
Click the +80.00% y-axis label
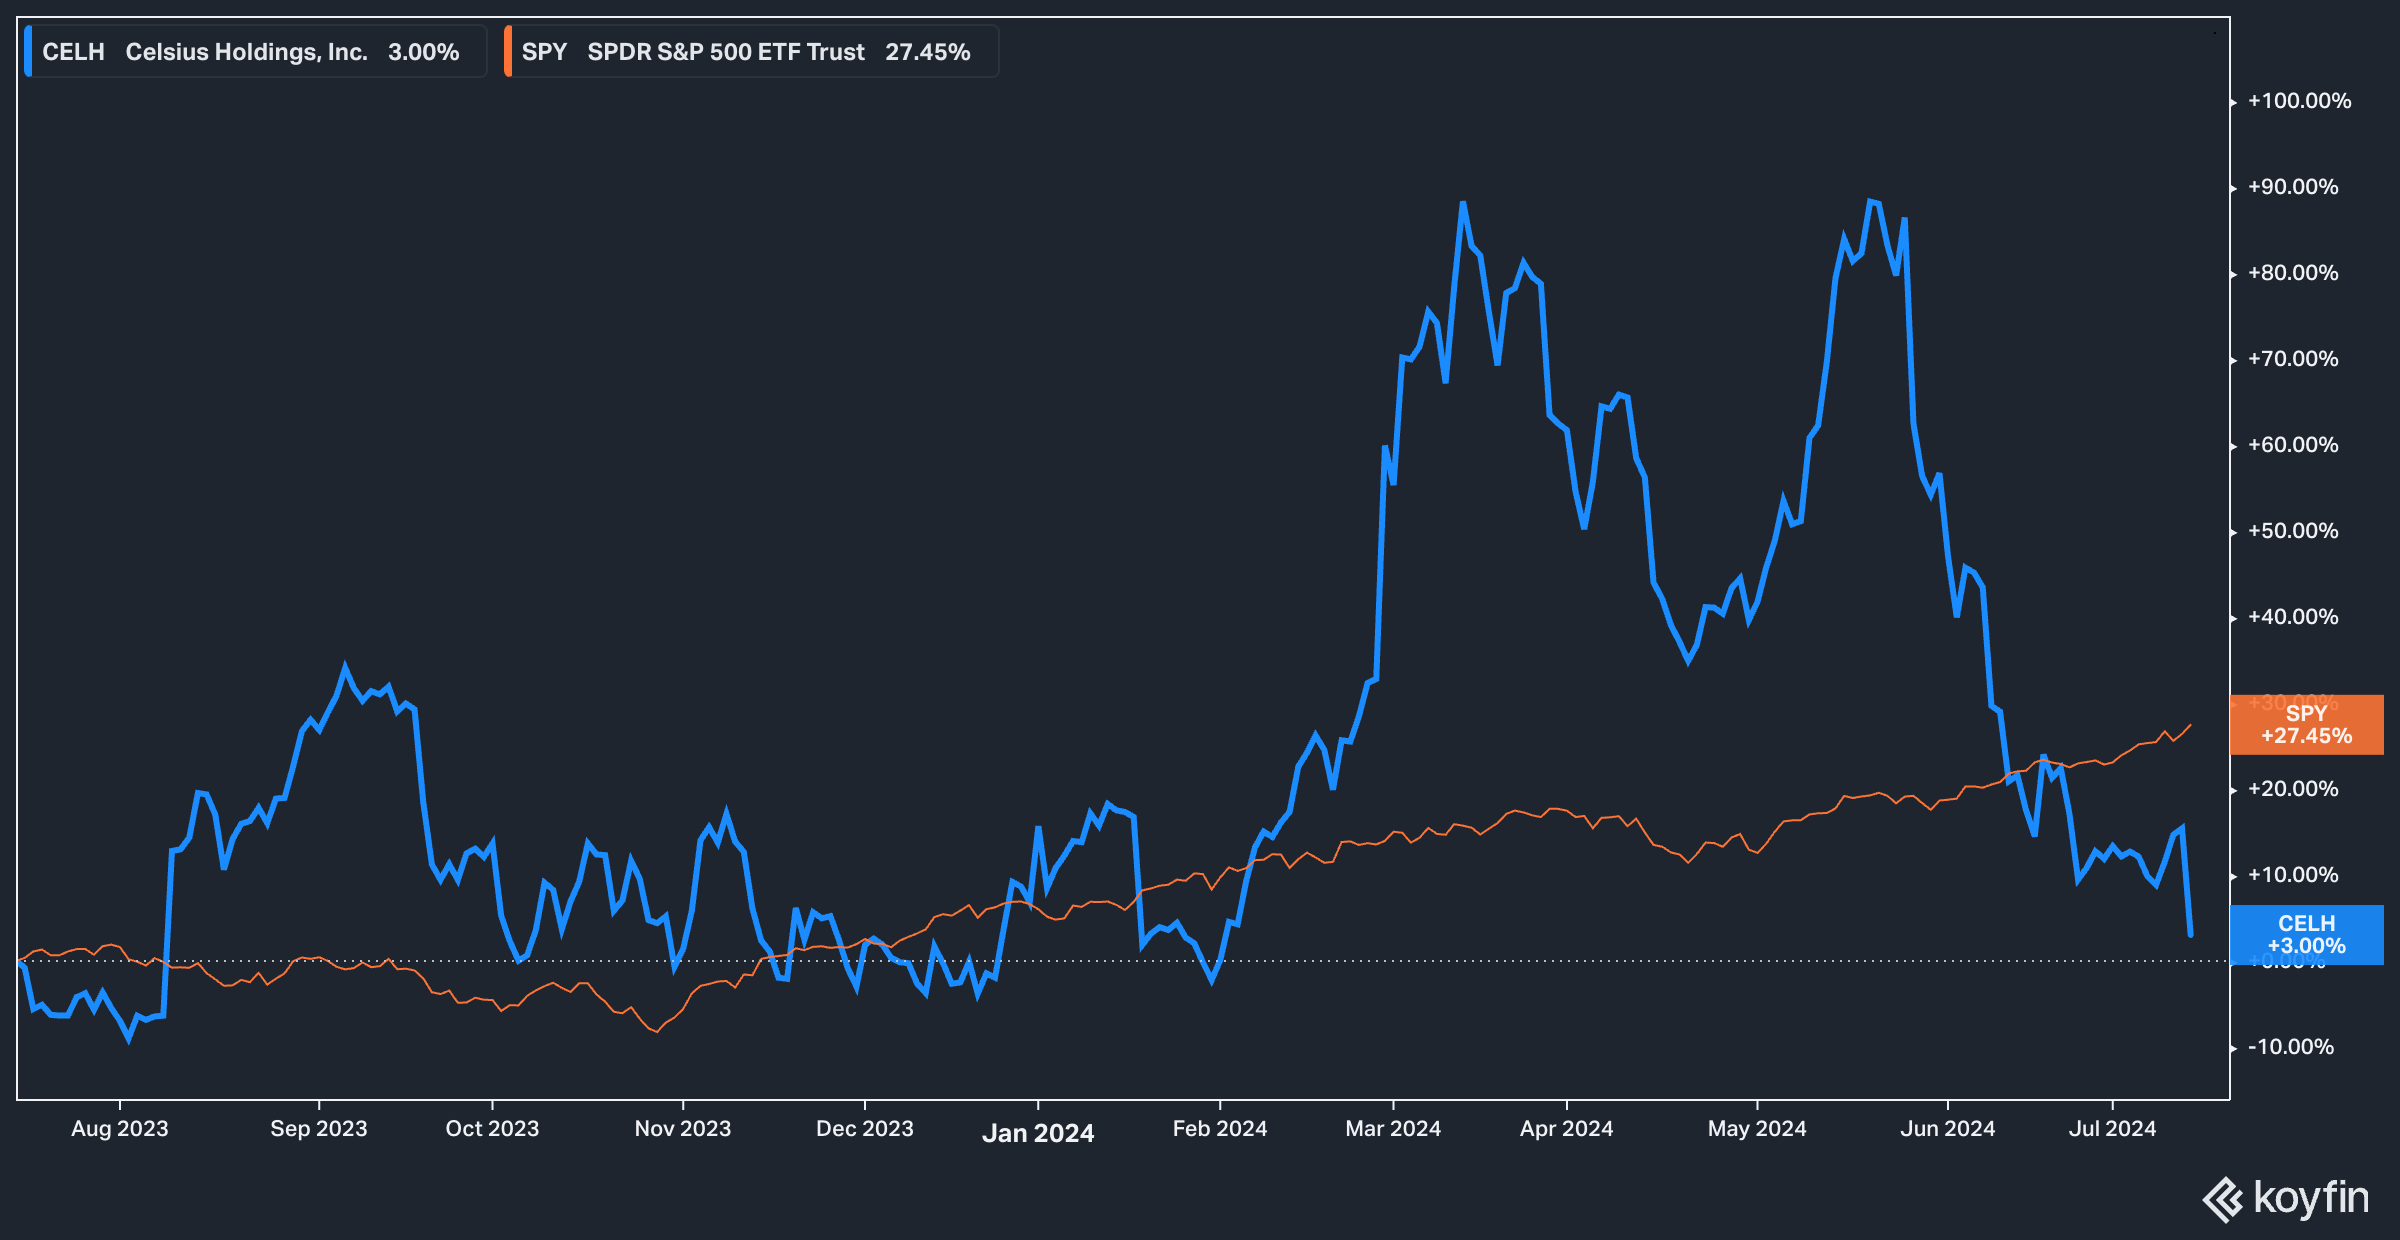pyautogui.click(x=2293, y=273)
